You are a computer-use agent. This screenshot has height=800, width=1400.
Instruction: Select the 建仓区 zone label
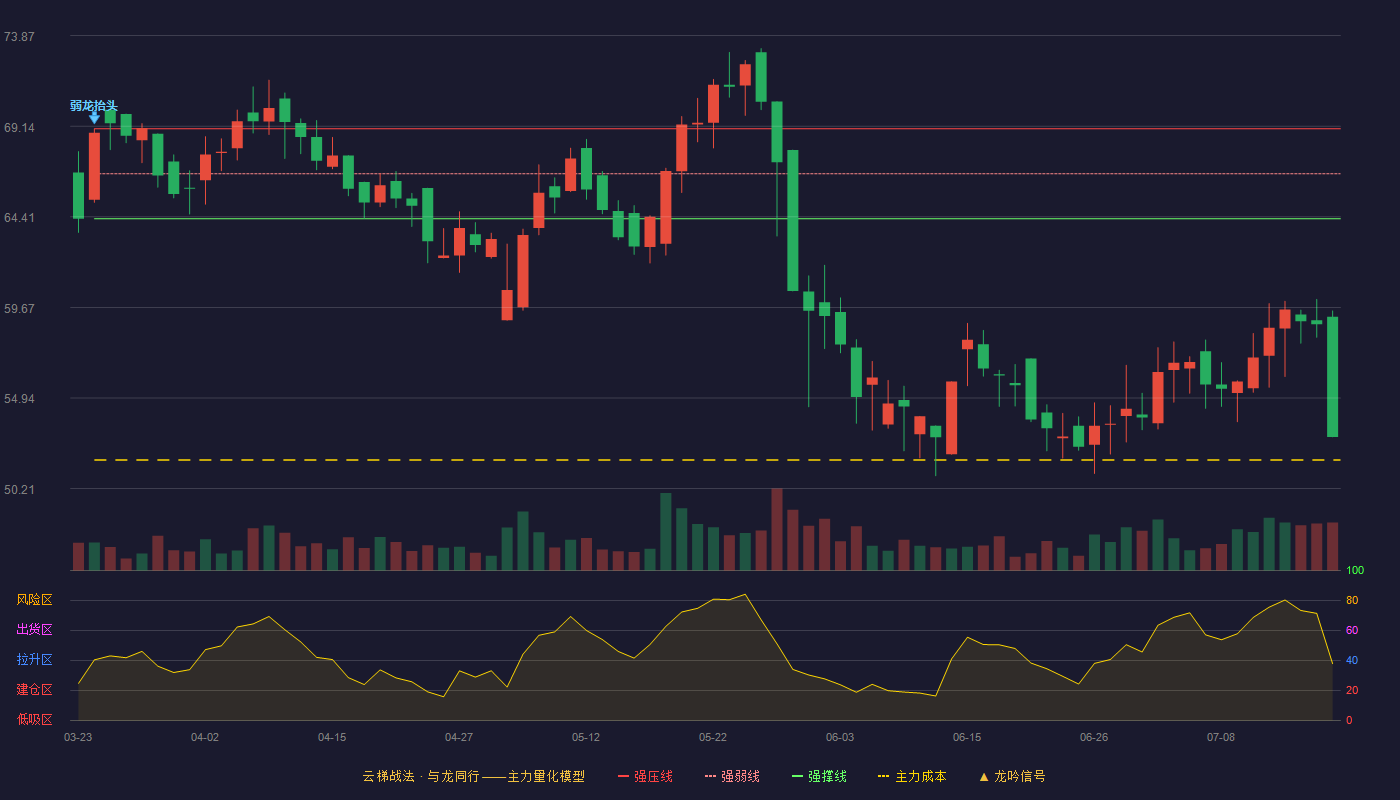(34, 690)
